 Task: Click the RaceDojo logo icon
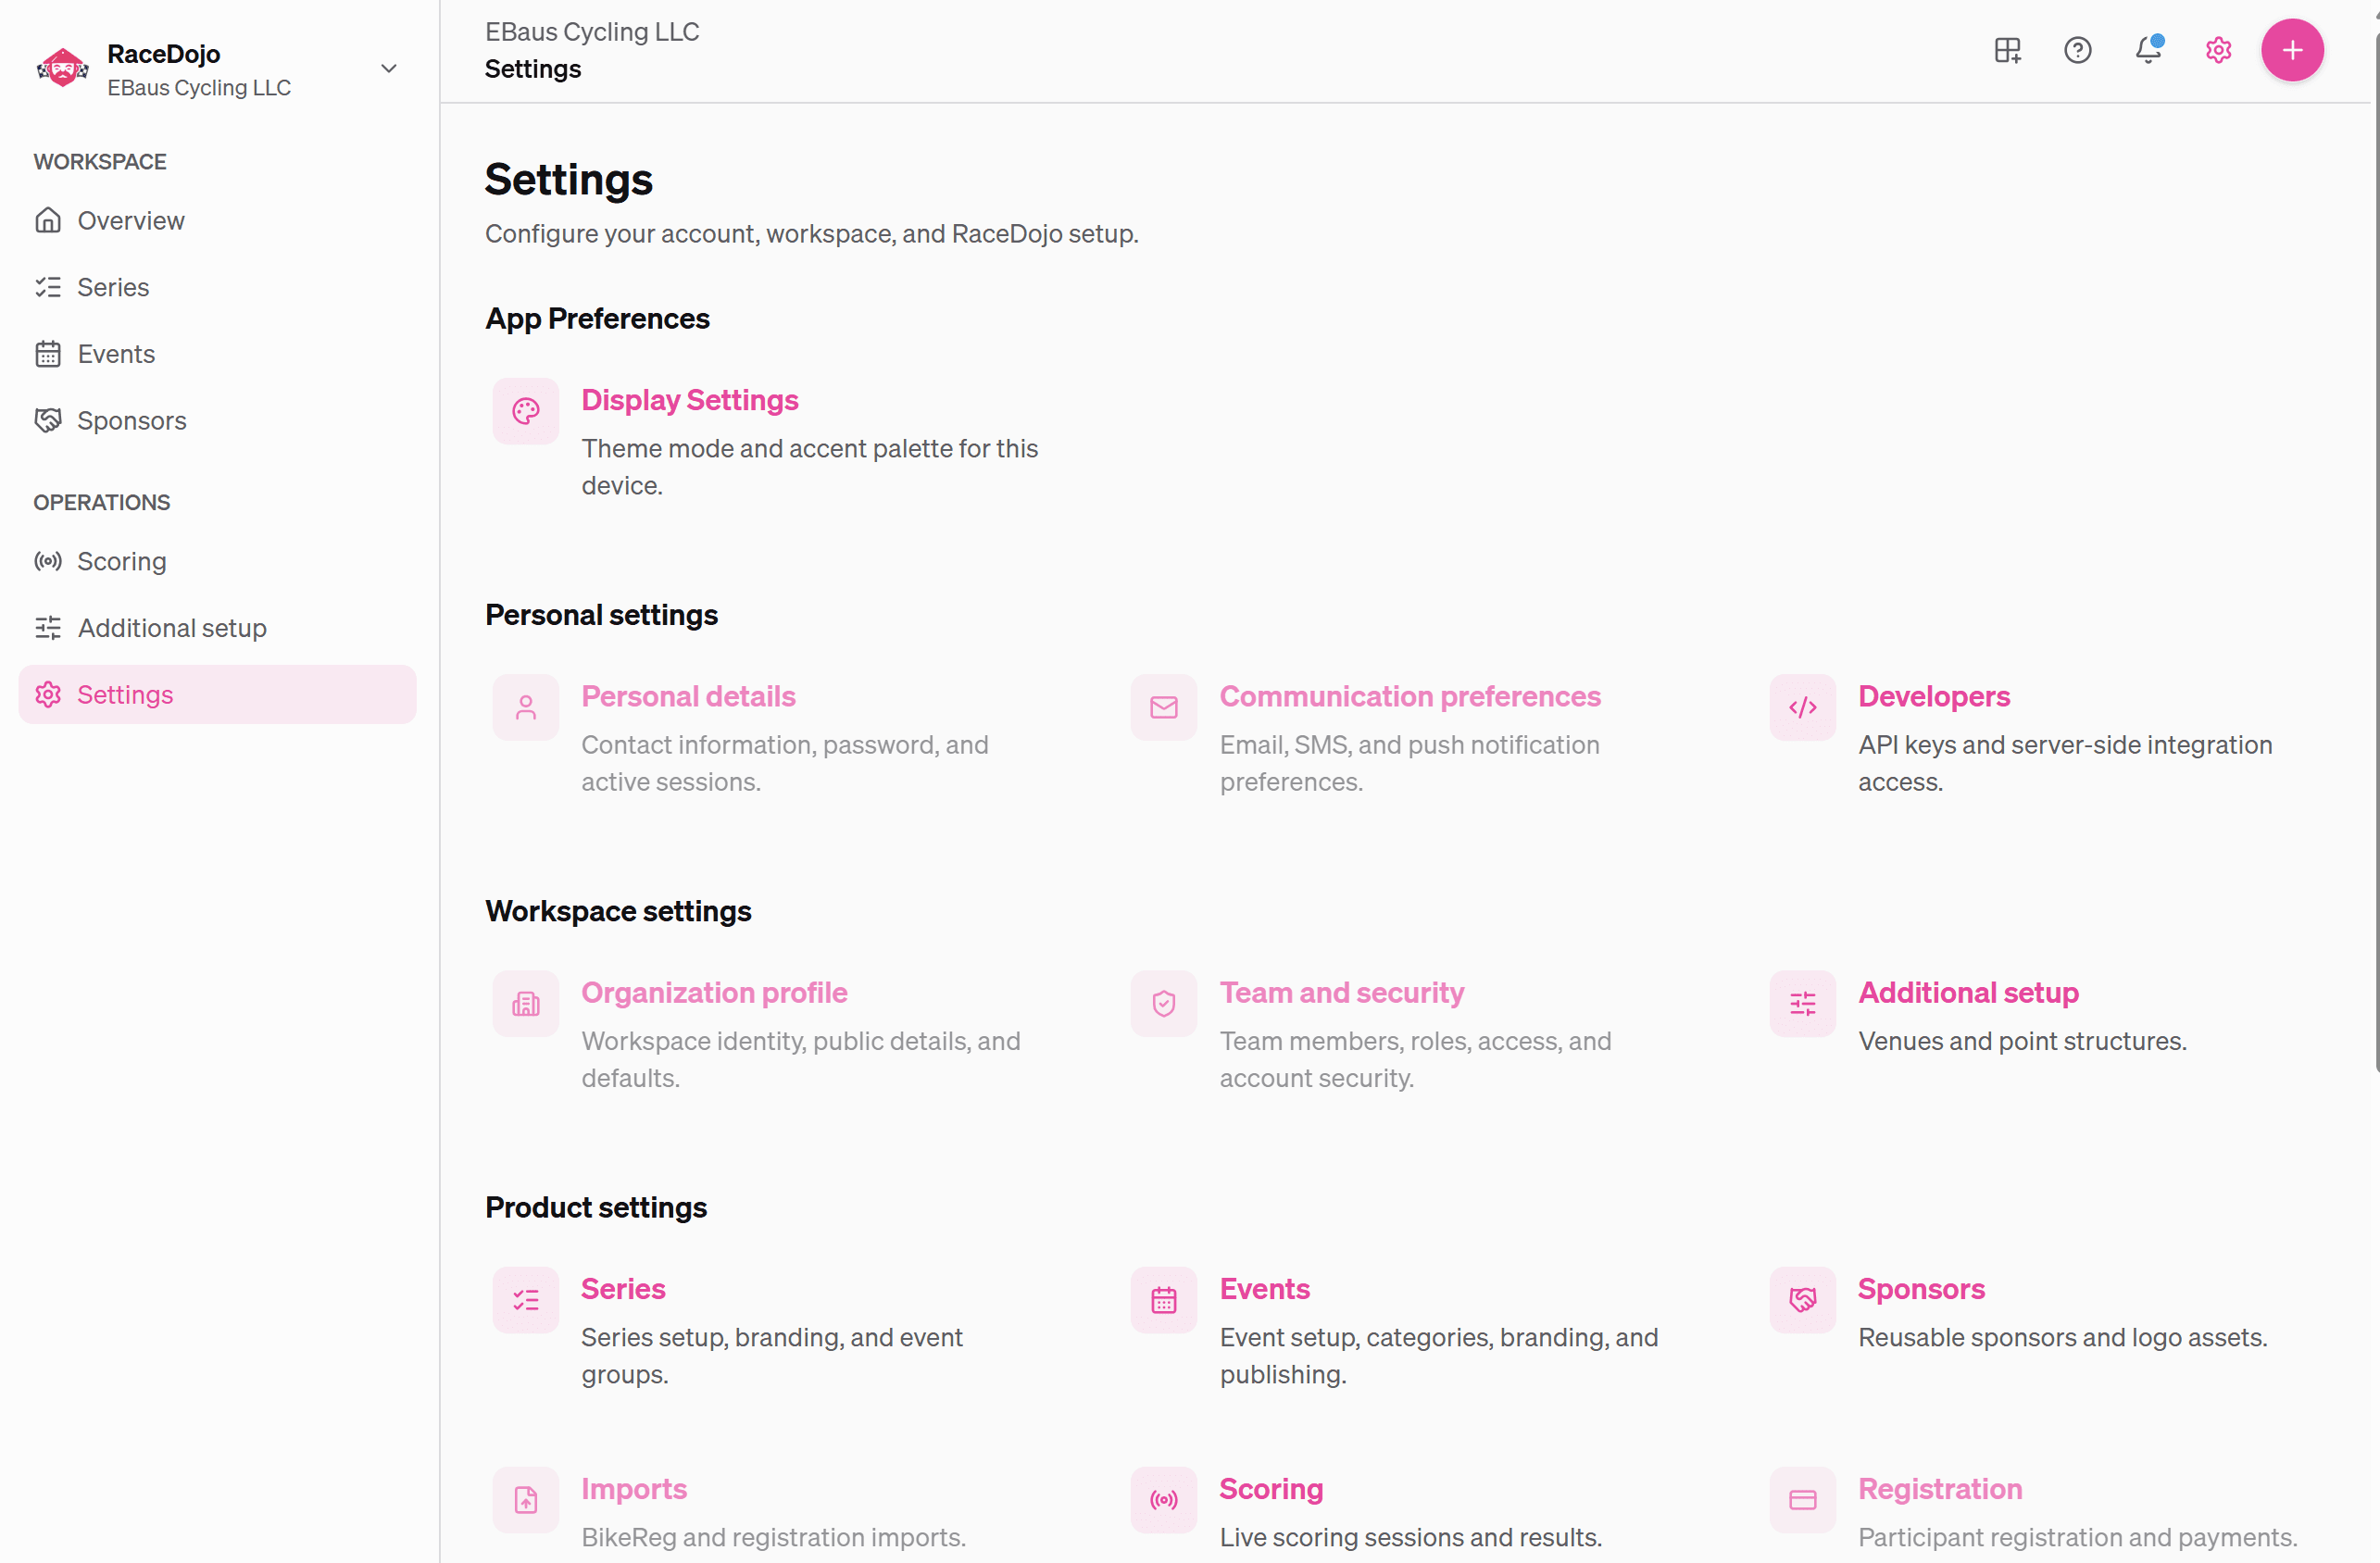pos(63,69)
